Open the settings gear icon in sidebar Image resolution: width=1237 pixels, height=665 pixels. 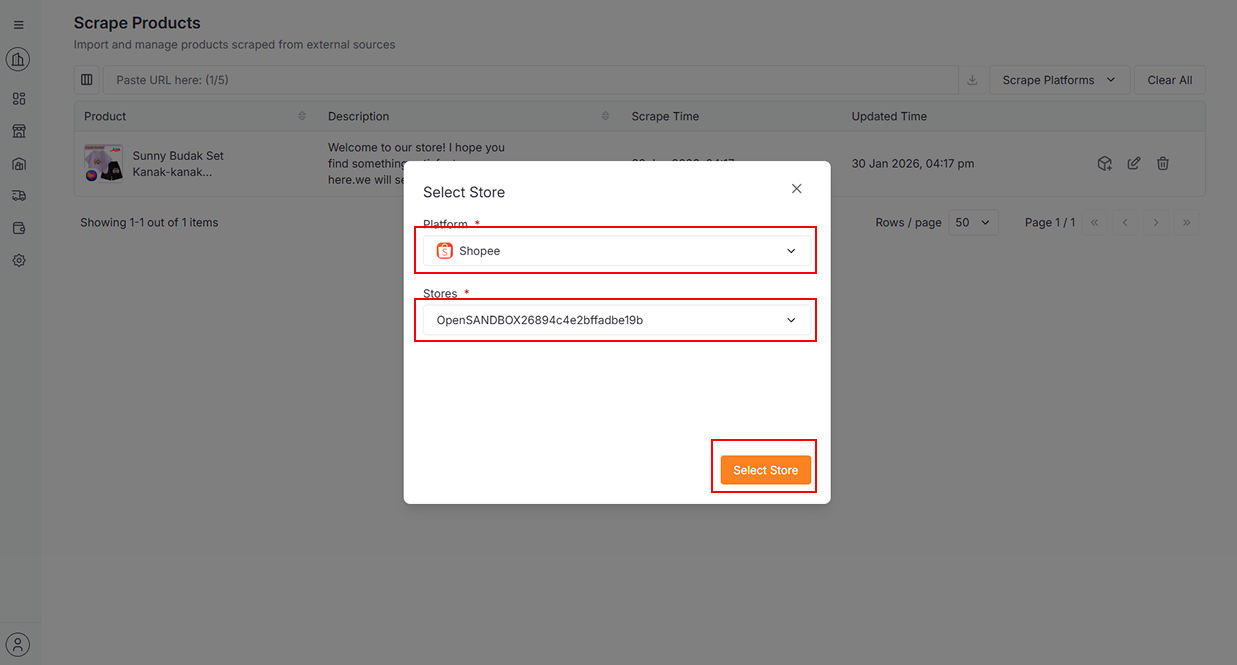19,260
